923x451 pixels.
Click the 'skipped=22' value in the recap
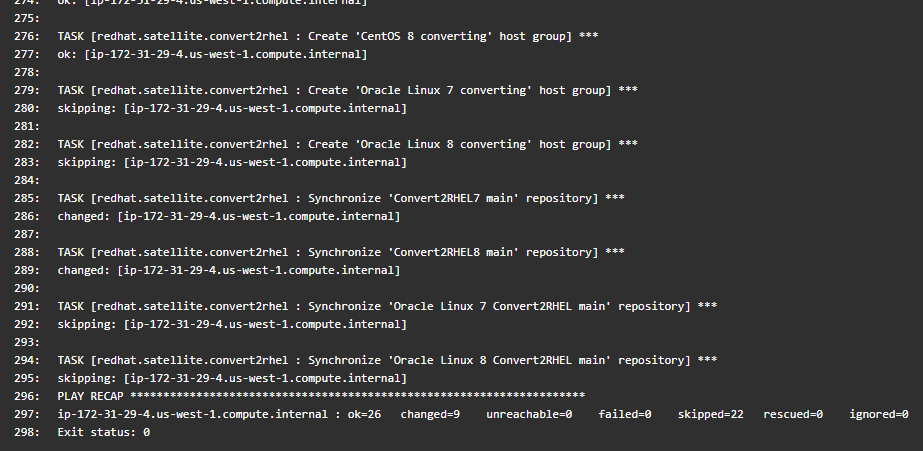click(x=710, y=414)
